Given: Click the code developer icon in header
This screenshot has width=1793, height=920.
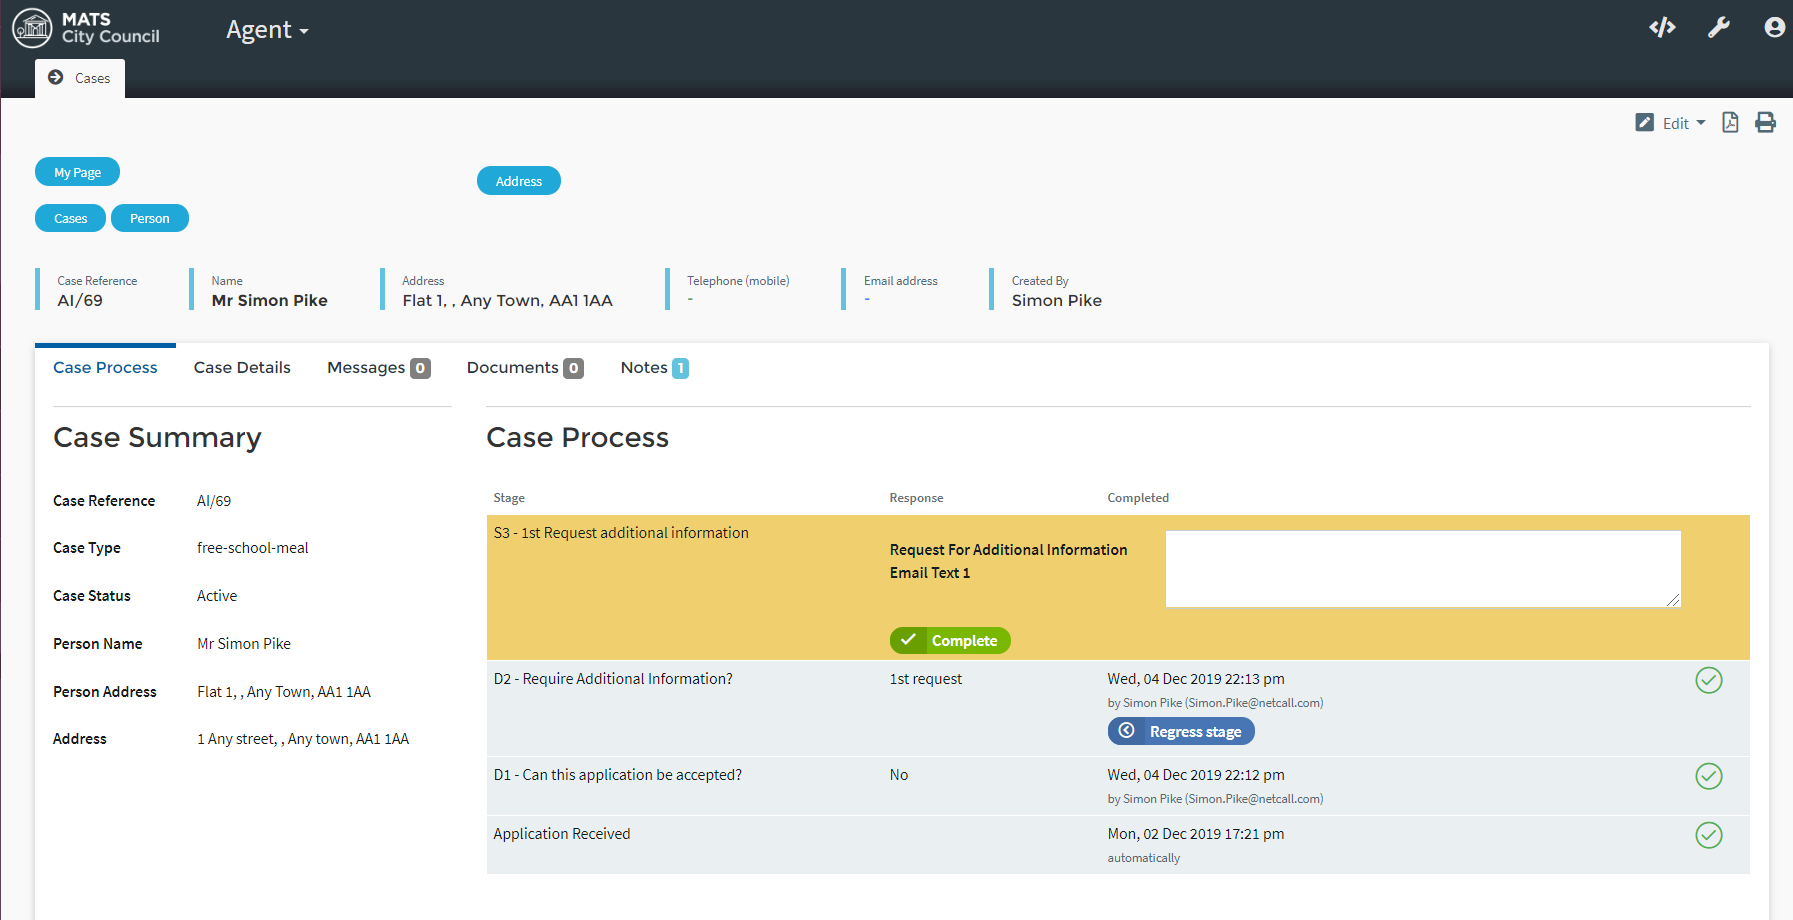Looking at the screenshot, I should tap(1662, 28).
